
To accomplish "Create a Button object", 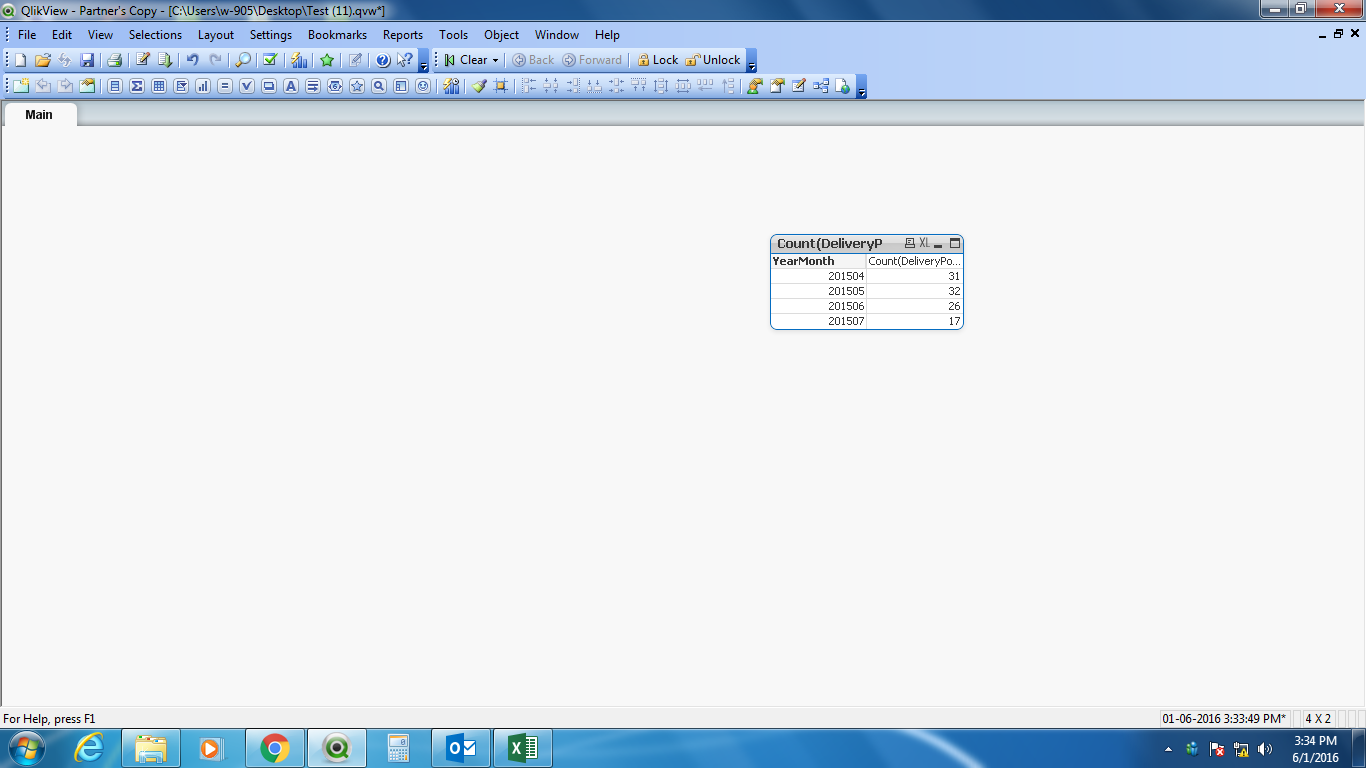I will [x=269, y=86].
